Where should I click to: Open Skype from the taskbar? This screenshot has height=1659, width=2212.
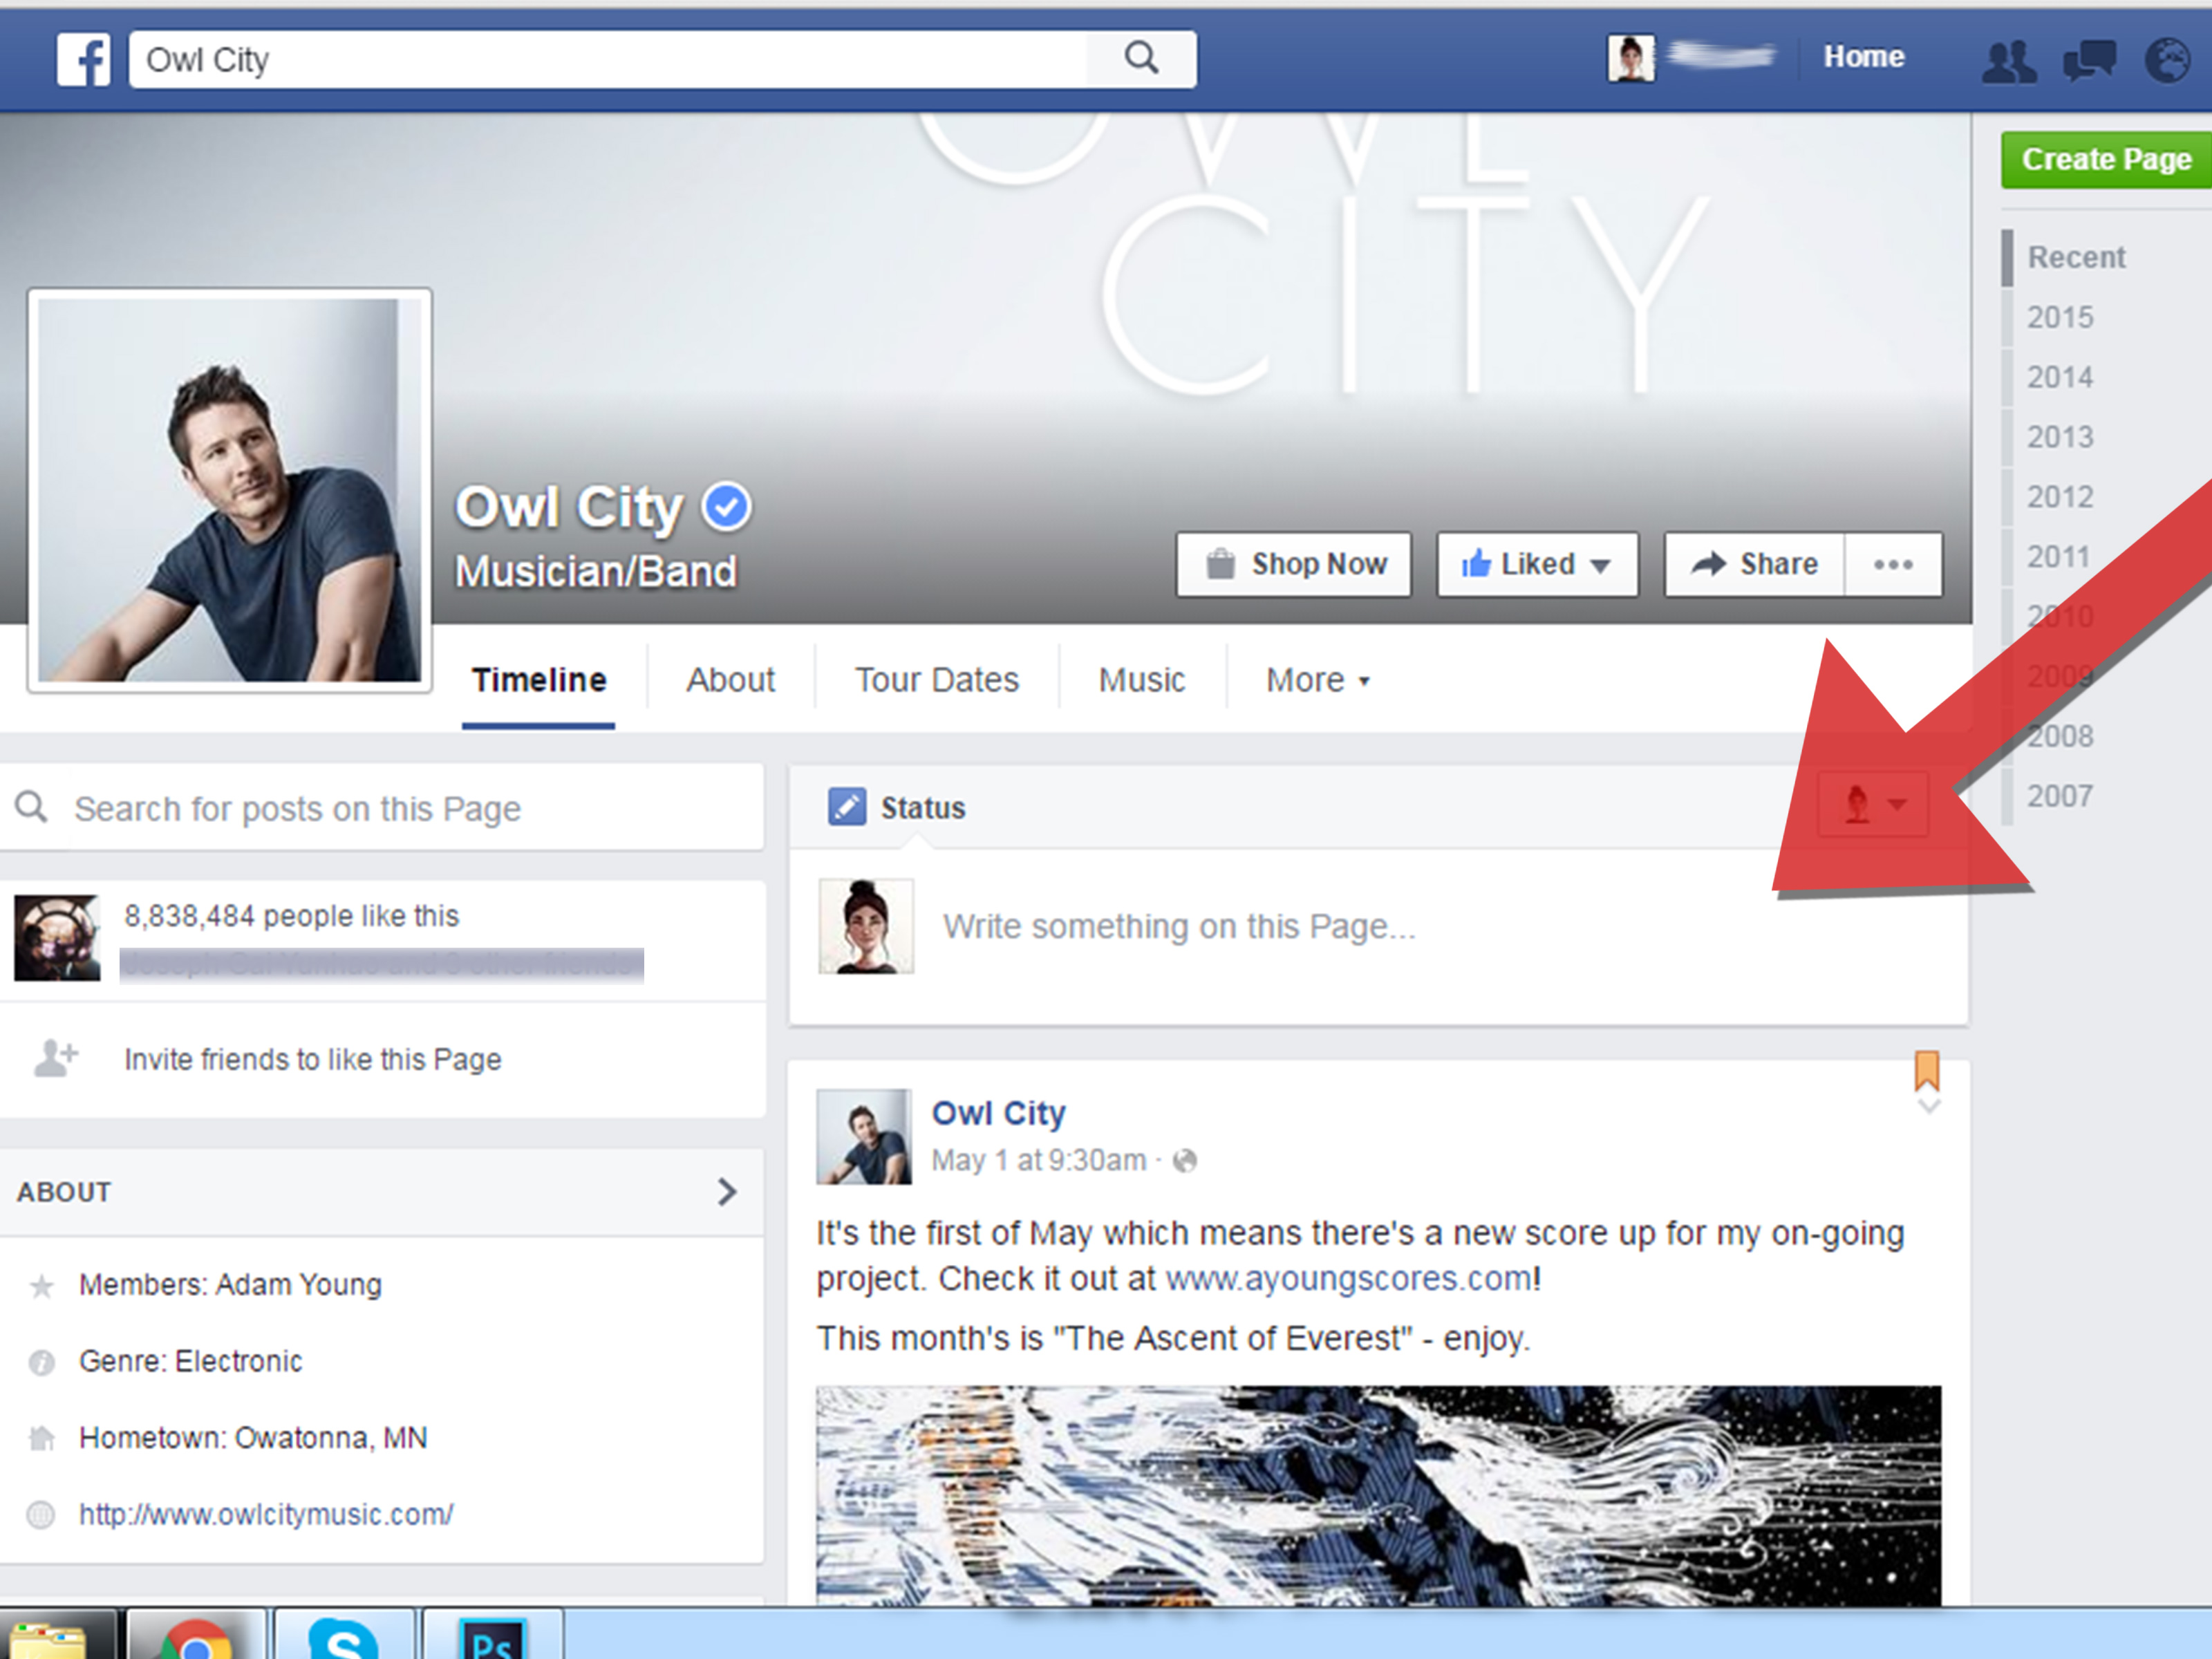point(344,1634)
